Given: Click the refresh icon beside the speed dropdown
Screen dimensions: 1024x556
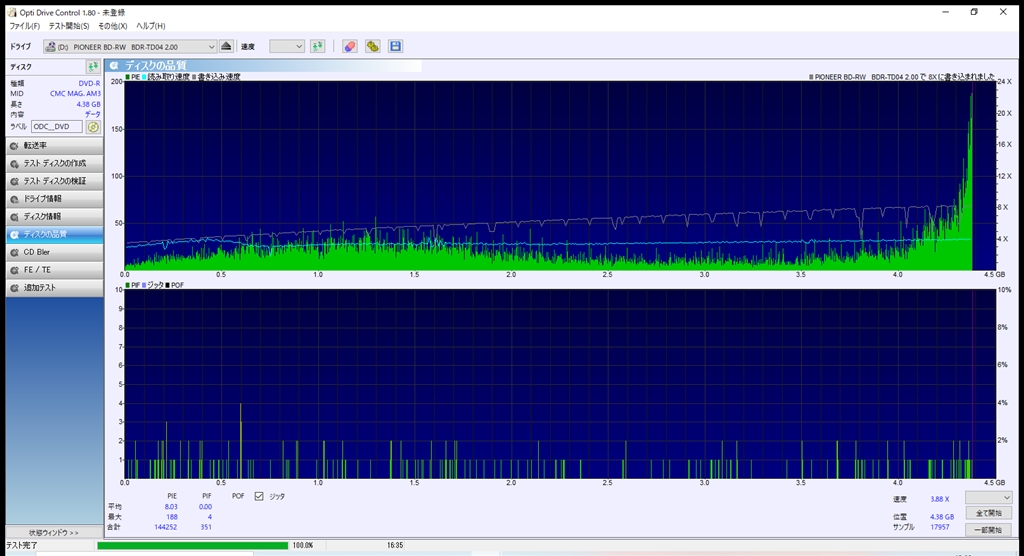Looking at the screenshot, I should pos(317,46).
